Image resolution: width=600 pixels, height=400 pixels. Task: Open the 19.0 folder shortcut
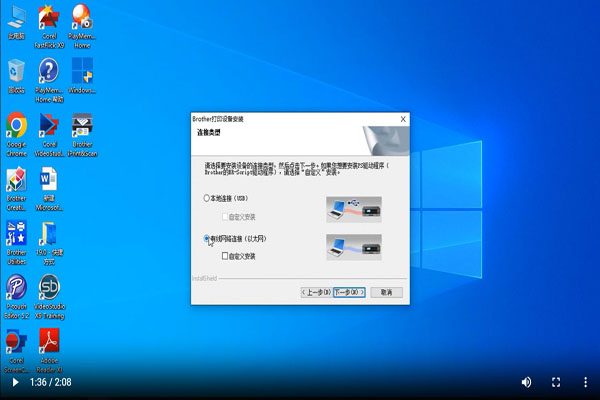click(x=49, y=243)
